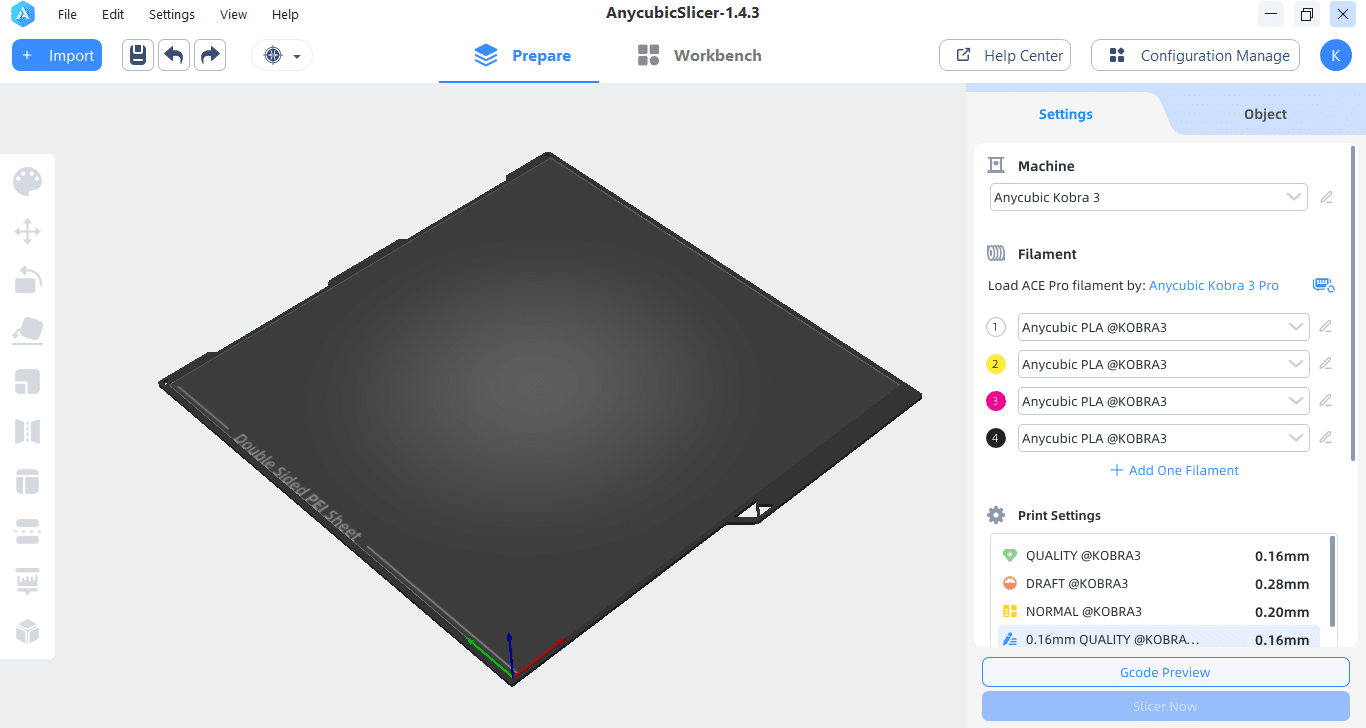The height and width of the screenshot is (728, 1366).
Task: Select the color painting palette tool
Action: (27, 182)
